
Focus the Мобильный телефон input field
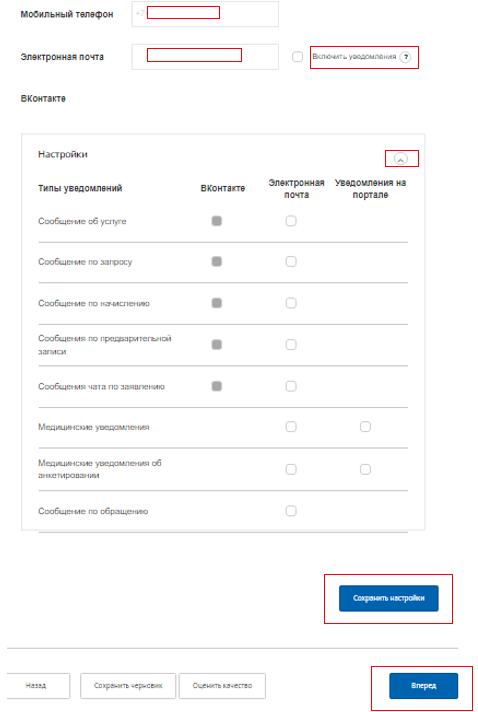click(205, 14)
